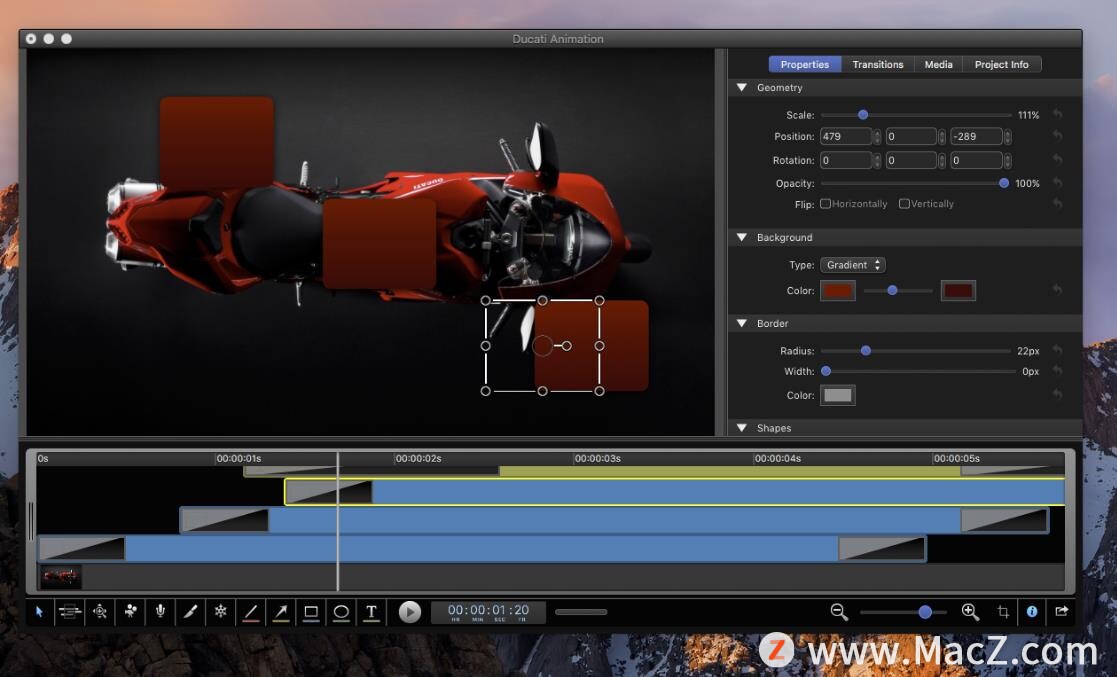Zoom out the timeline with magnifier minus

(838, 611)
